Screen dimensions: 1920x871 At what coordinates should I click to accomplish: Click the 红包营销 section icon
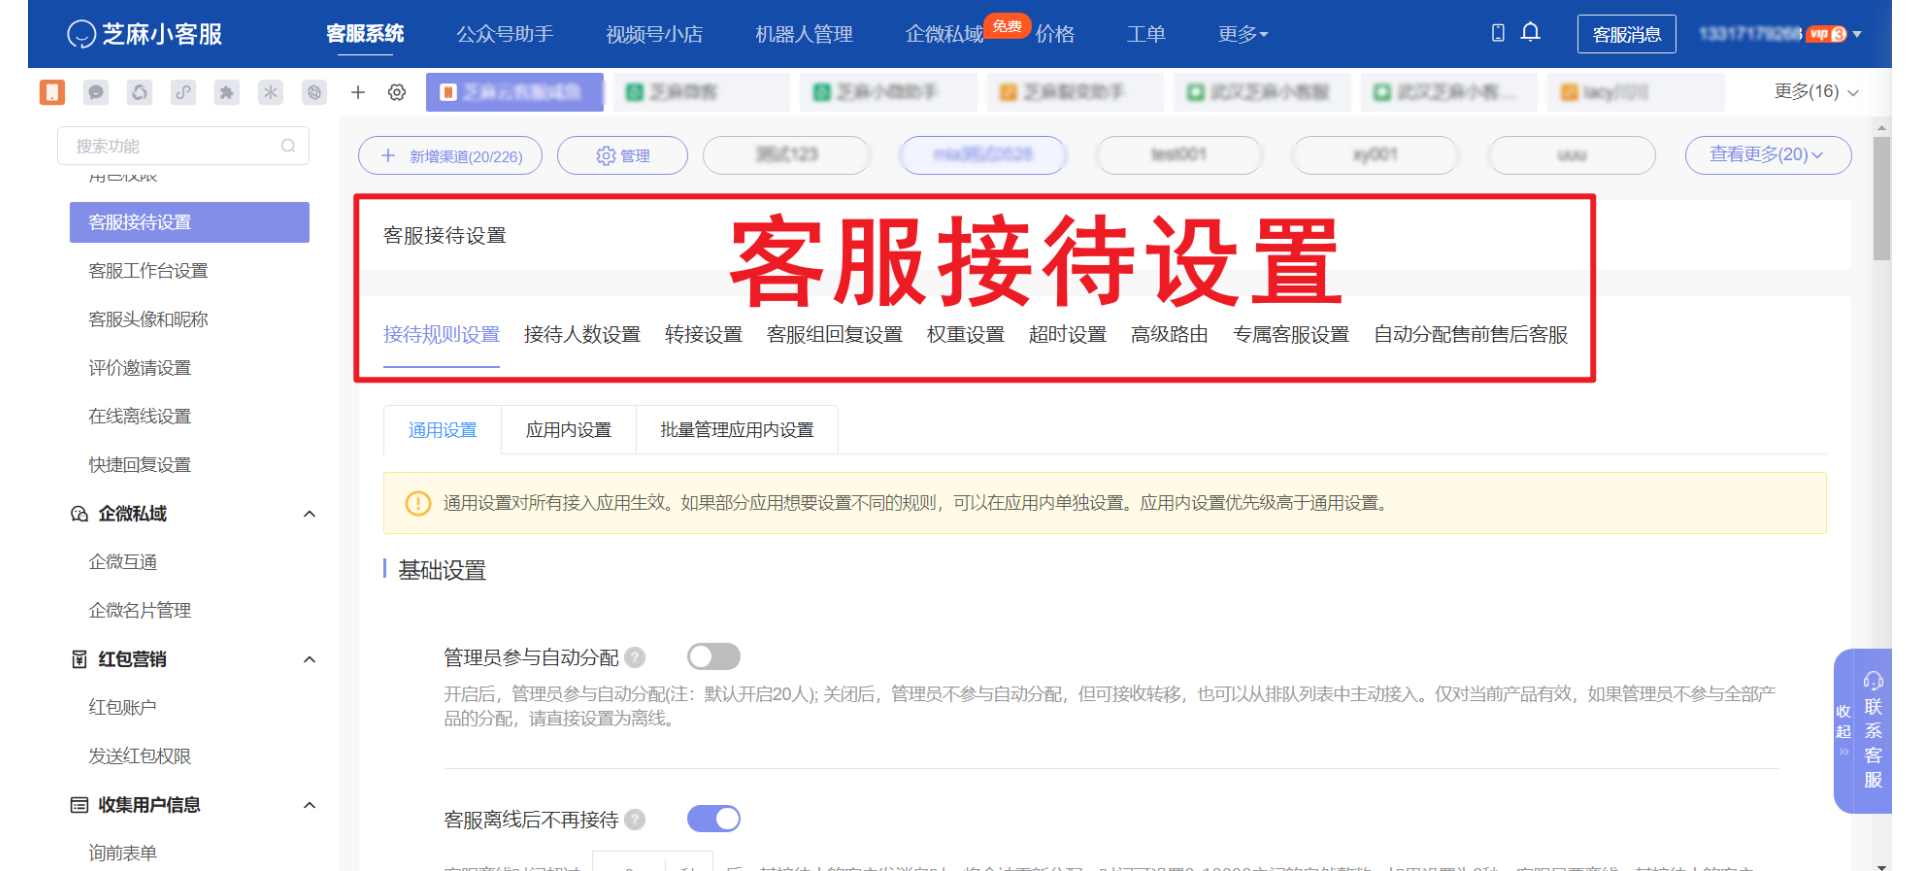[x=79, y=659]
